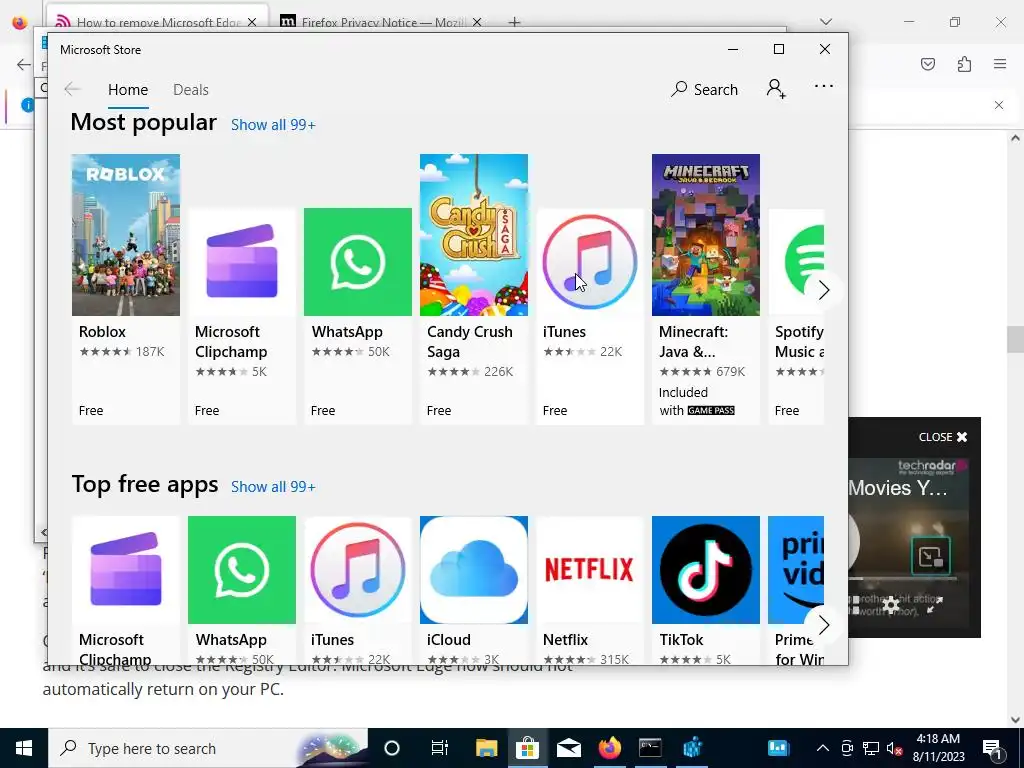The height and width of the screenshot is (768, 1024).
Task: Open the Store See more menu
Action: [x=824, y=86]
